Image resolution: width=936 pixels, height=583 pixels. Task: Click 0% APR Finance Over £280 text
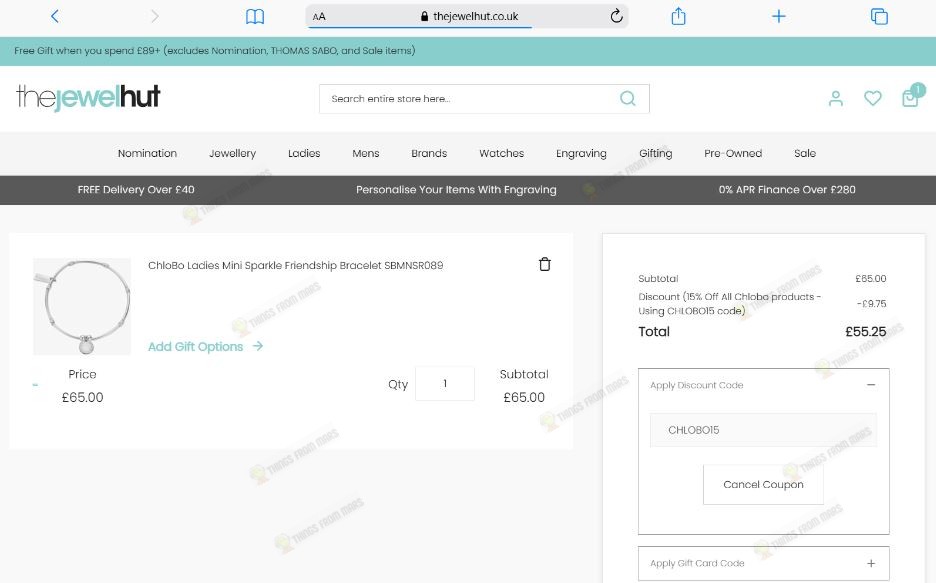[787, 190]
